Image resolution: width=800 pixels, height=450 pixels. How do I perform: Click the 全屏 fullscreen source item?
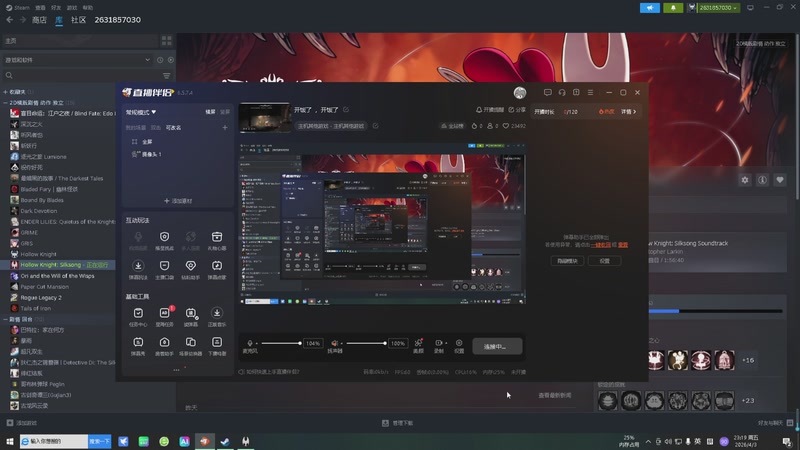coord(147,142)
